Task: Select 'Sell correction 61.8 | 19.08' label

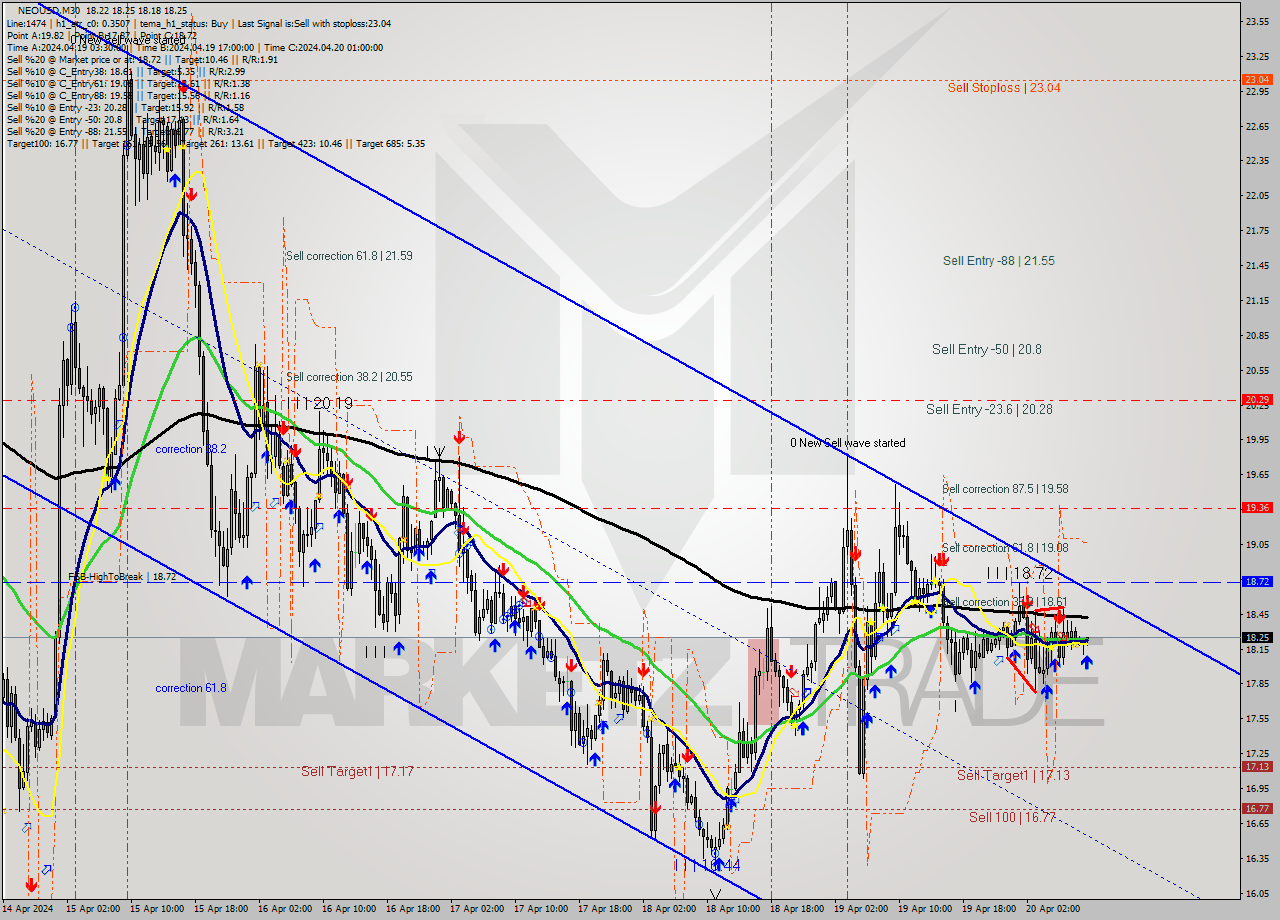Action: (1005, 548)
